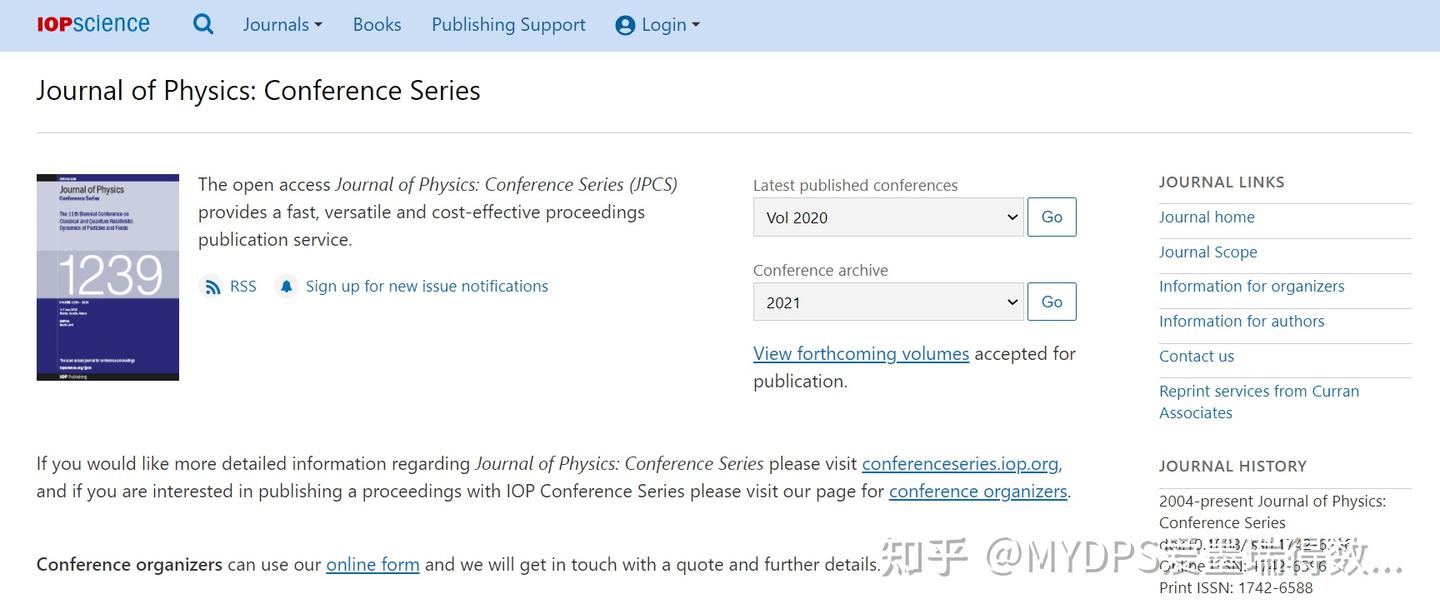Click the online form link
Image resolution: width=1440 pixels, height=614 pixels.
tap(372, 564)
